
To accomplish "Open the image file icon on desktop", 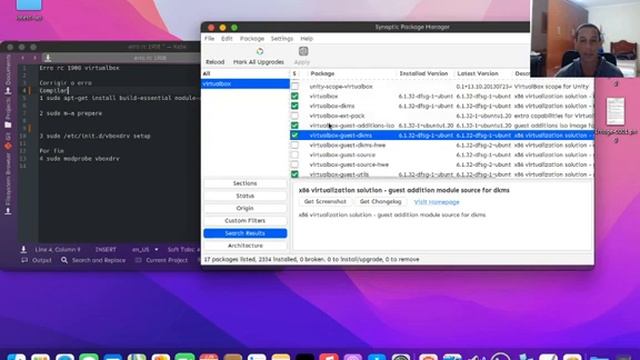I will 616,111.
